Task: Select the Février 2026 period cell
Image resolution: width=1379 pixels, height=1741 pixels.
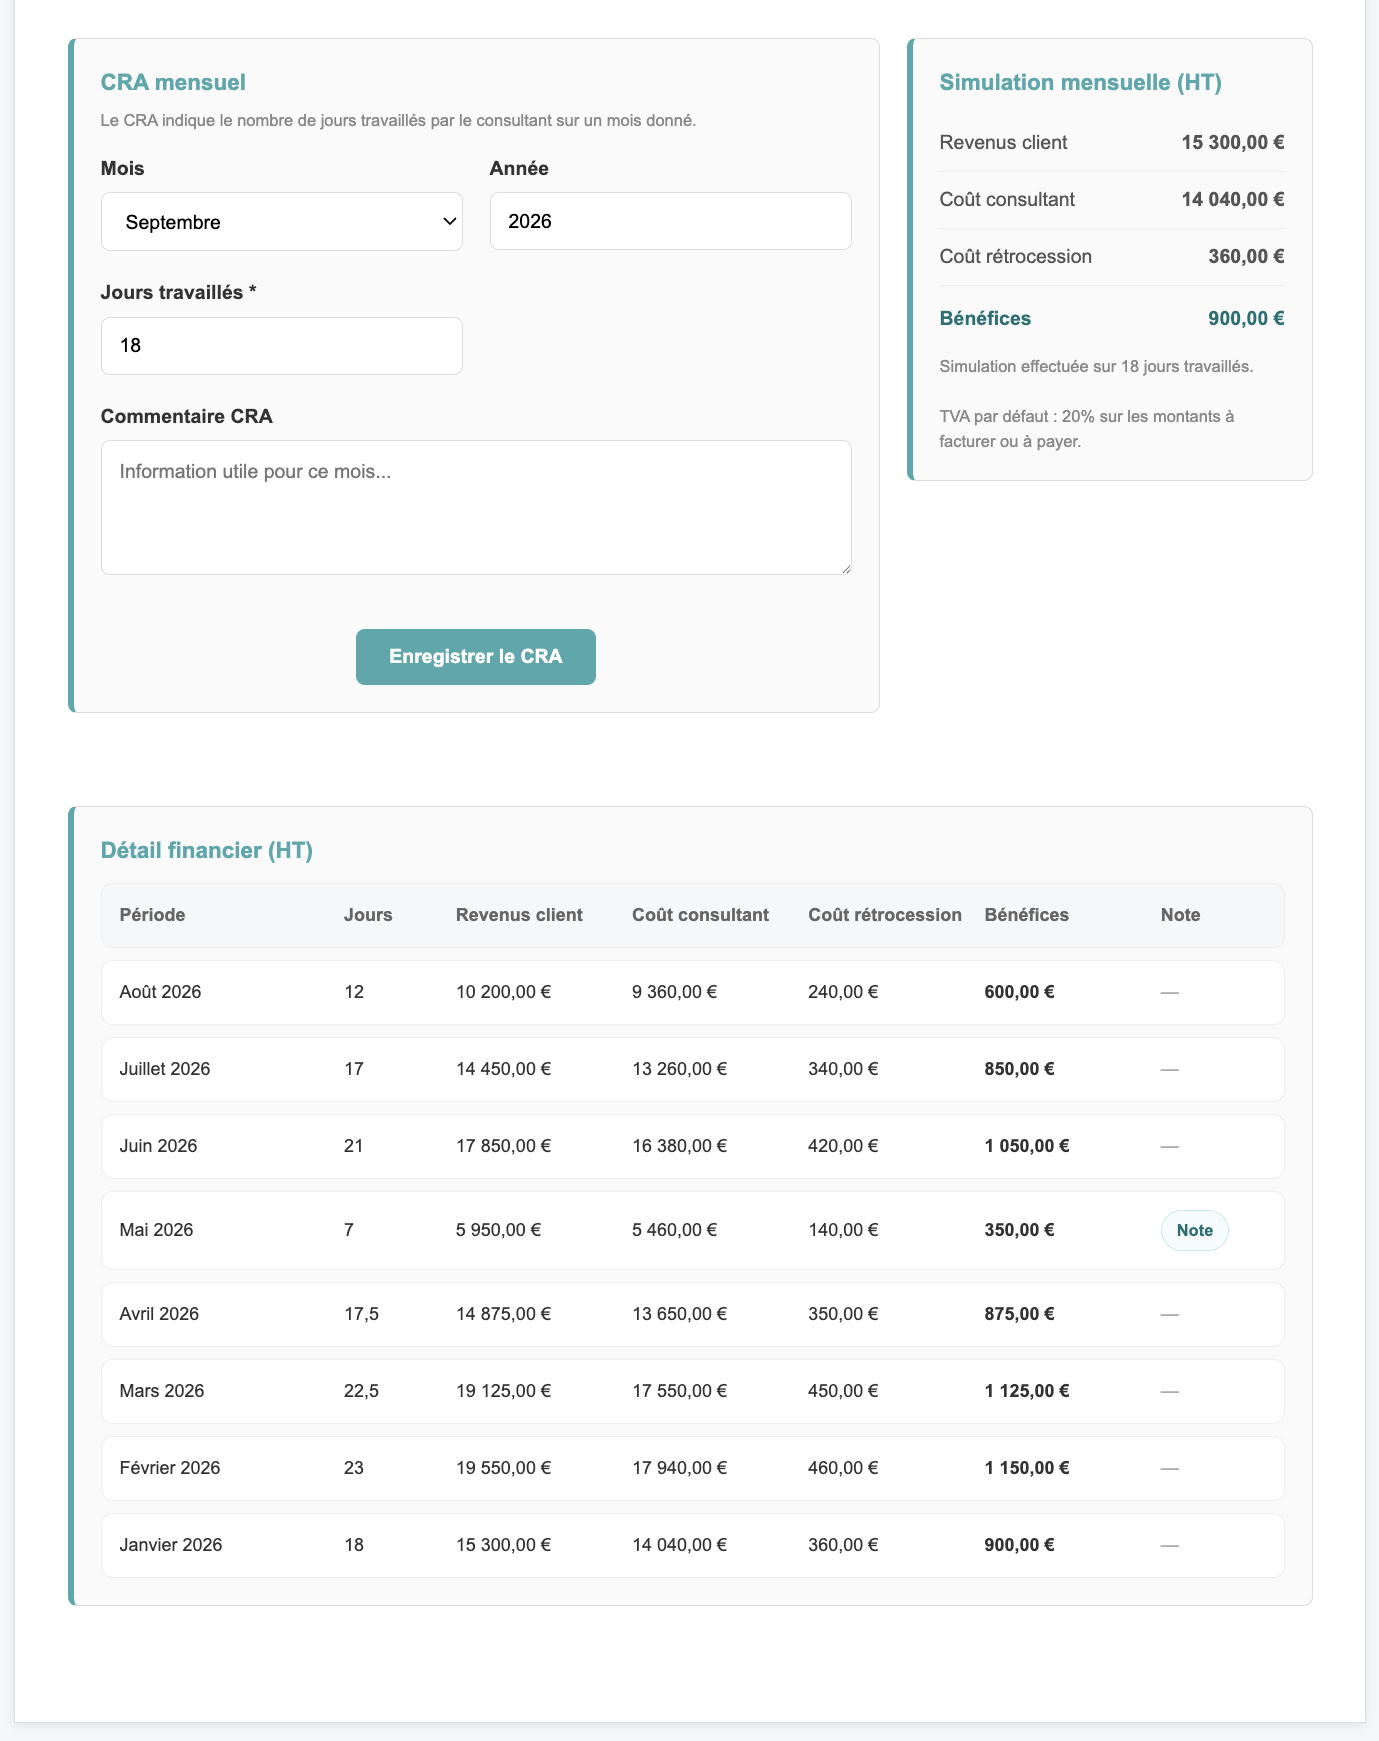Action: click(170, 1468)
